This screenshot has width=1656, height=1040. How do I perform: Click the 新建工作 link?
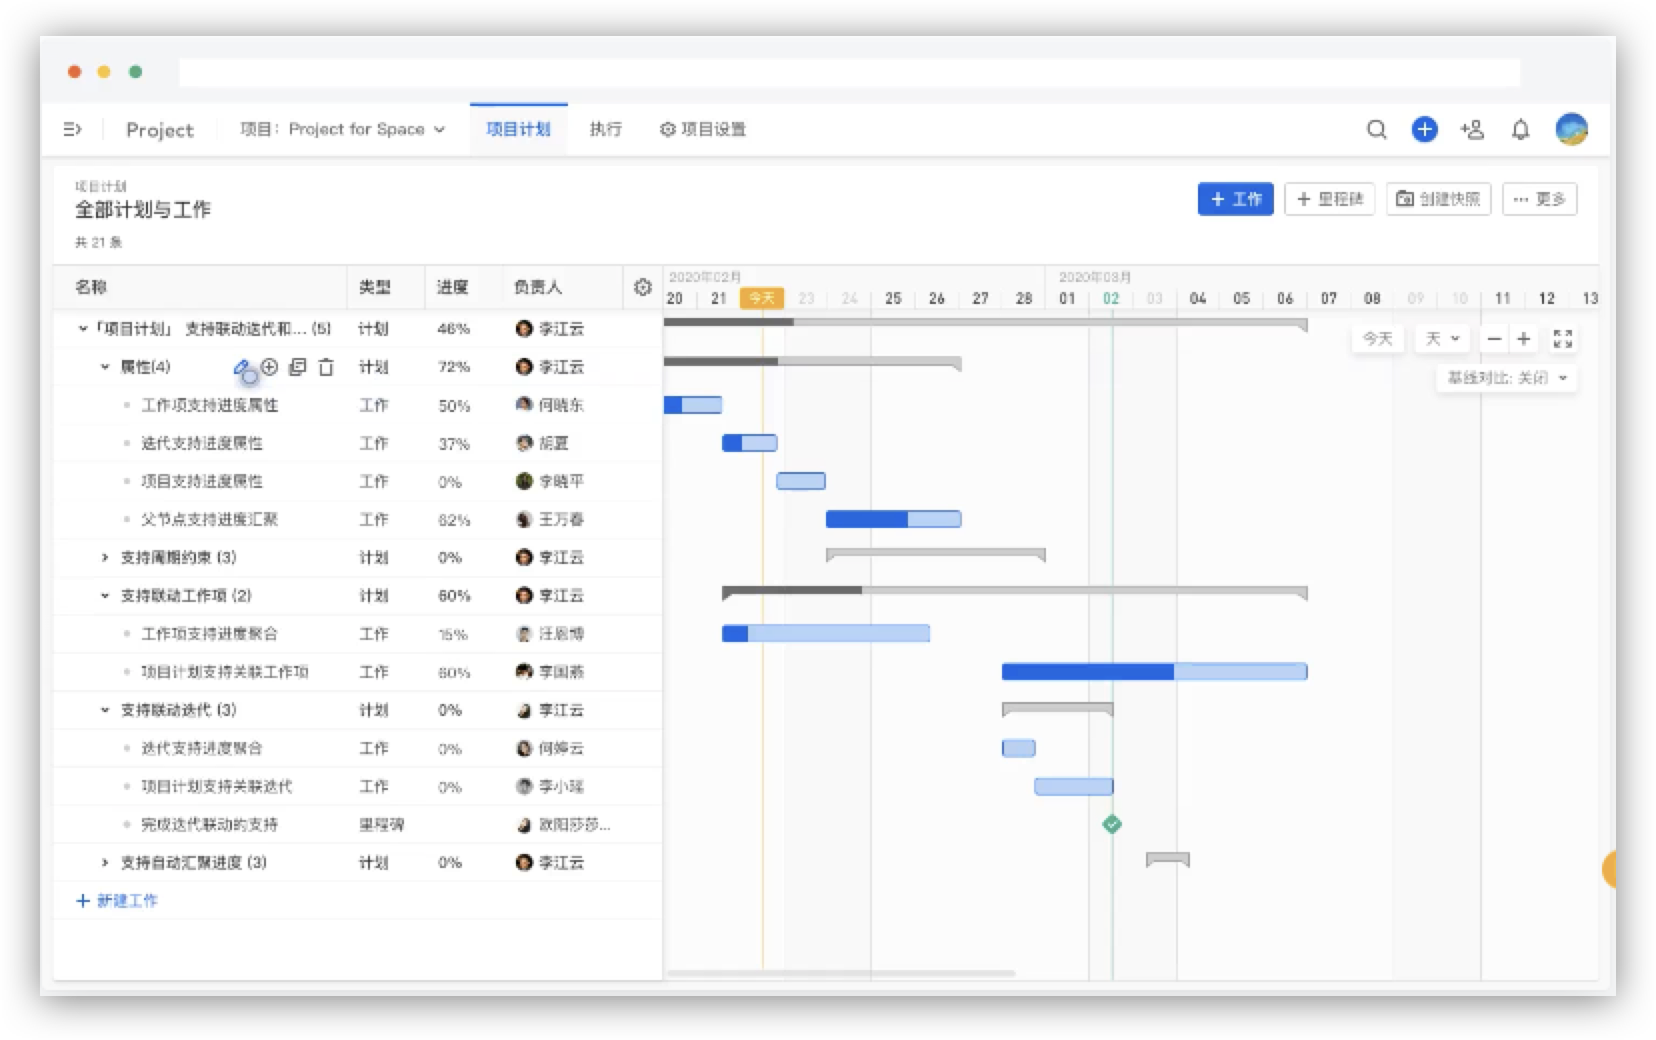(117, 901)
